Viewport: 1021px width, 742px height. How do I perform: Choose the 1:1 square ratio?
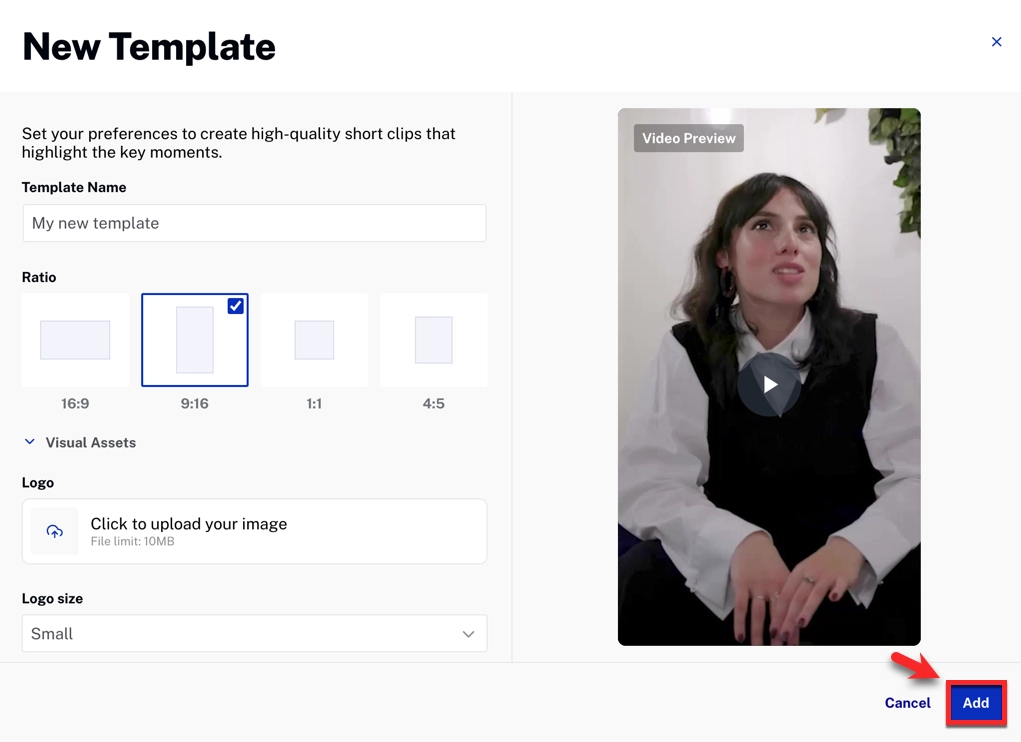(x=314, y=340)
